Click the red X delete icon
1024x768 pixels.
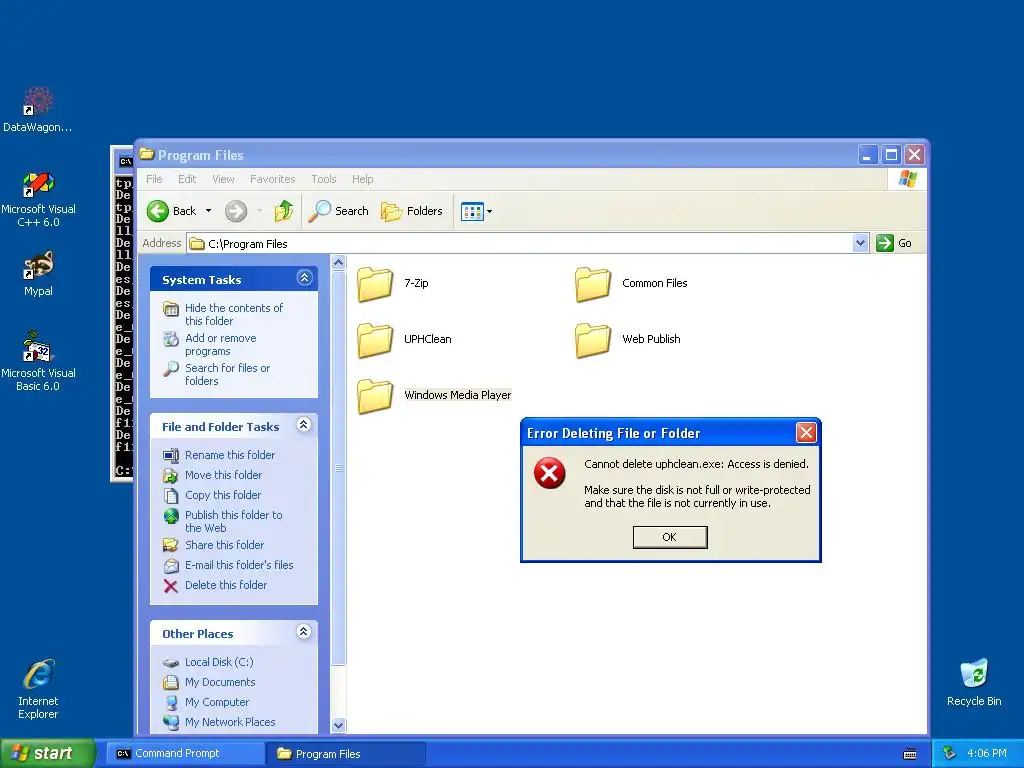click(170, 586)
